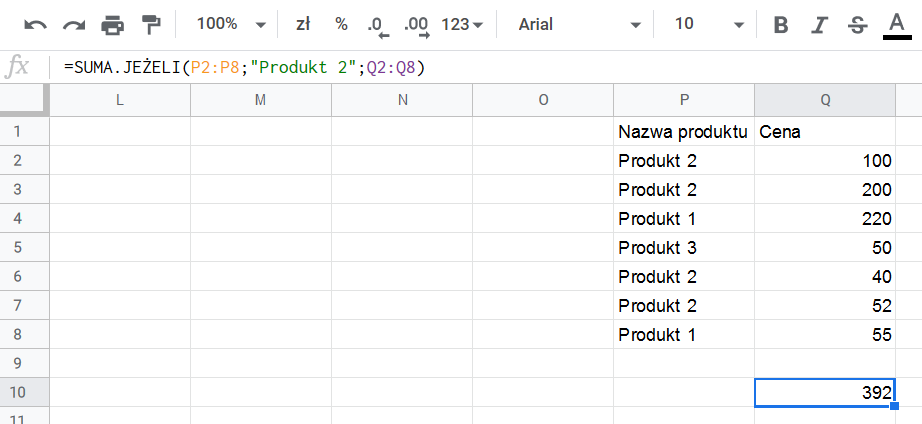Apply percent format with % icon
The width and height of the screenshot is (922, 424).
coord(341,25)
